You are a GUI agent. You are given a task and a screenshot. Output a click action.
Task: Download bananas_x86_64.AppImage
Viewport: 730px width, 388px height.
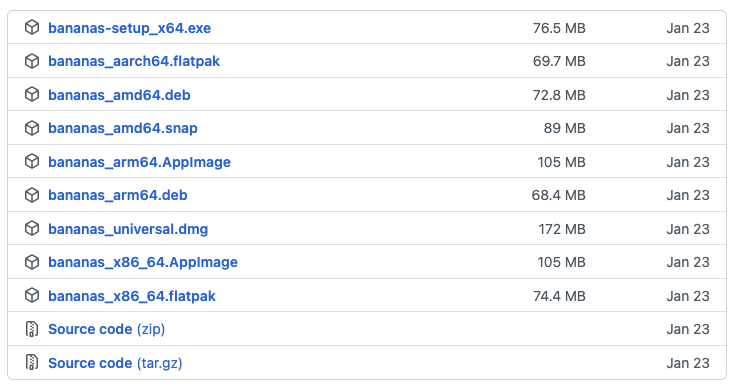(143, 262)
